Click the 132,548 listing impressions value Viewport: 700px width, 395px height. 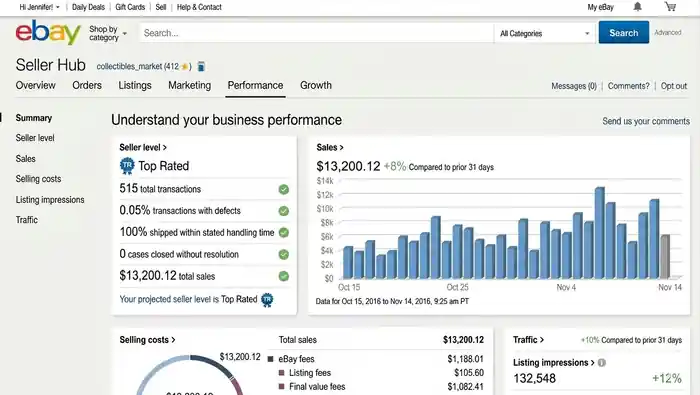(x=534, y=378)
